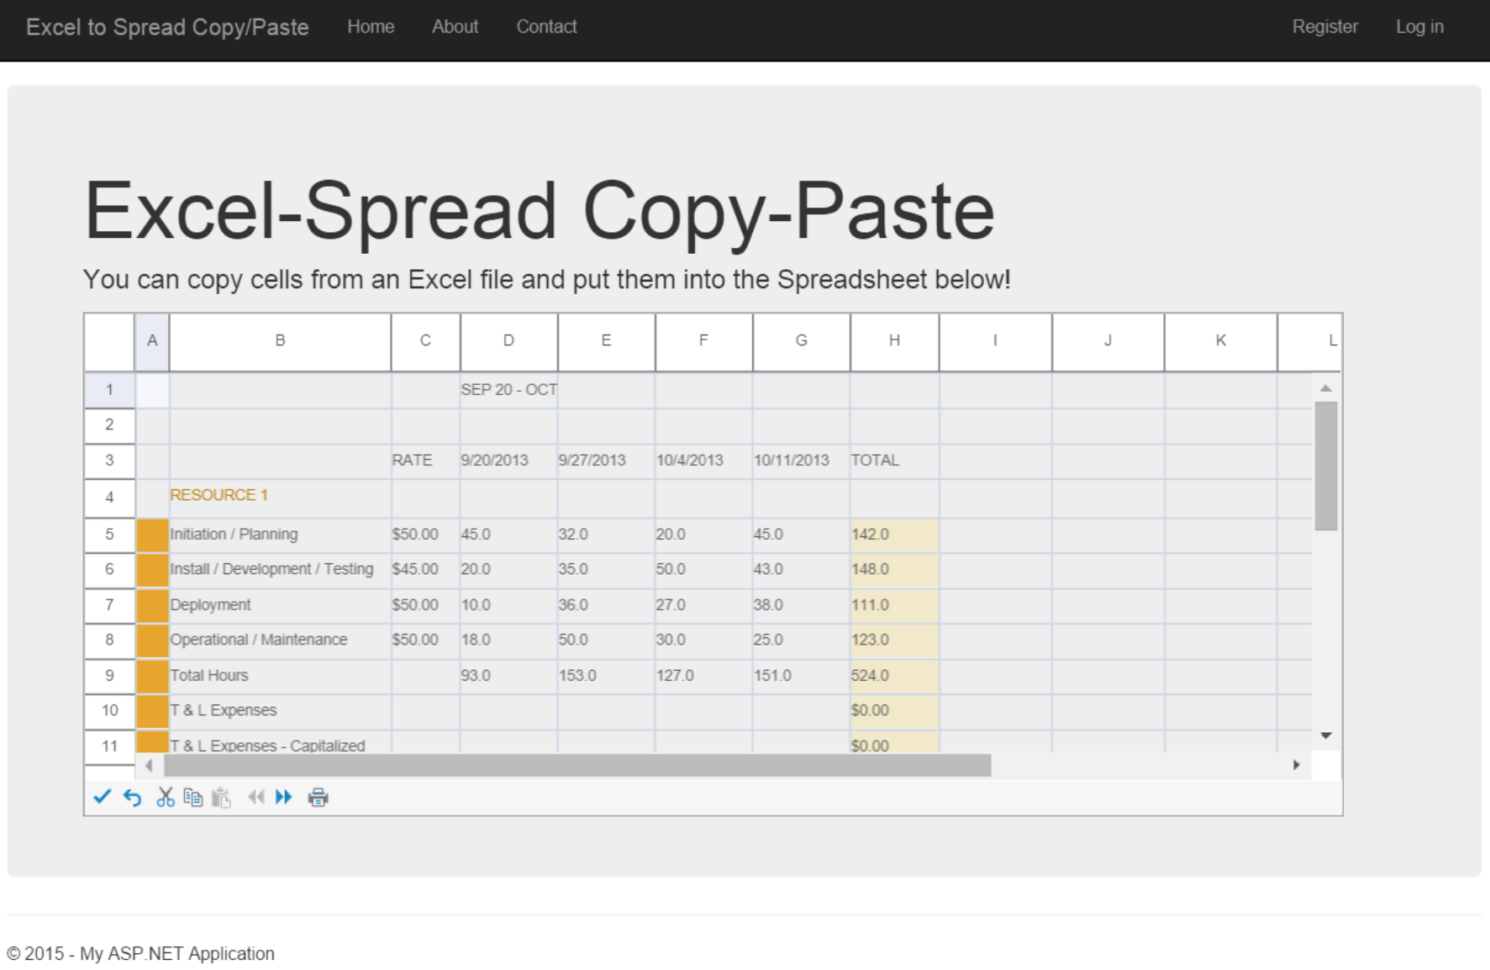This screenshot has width=1490, height=970.
Task: Select the Cut scissors icon
Action: 165,797
